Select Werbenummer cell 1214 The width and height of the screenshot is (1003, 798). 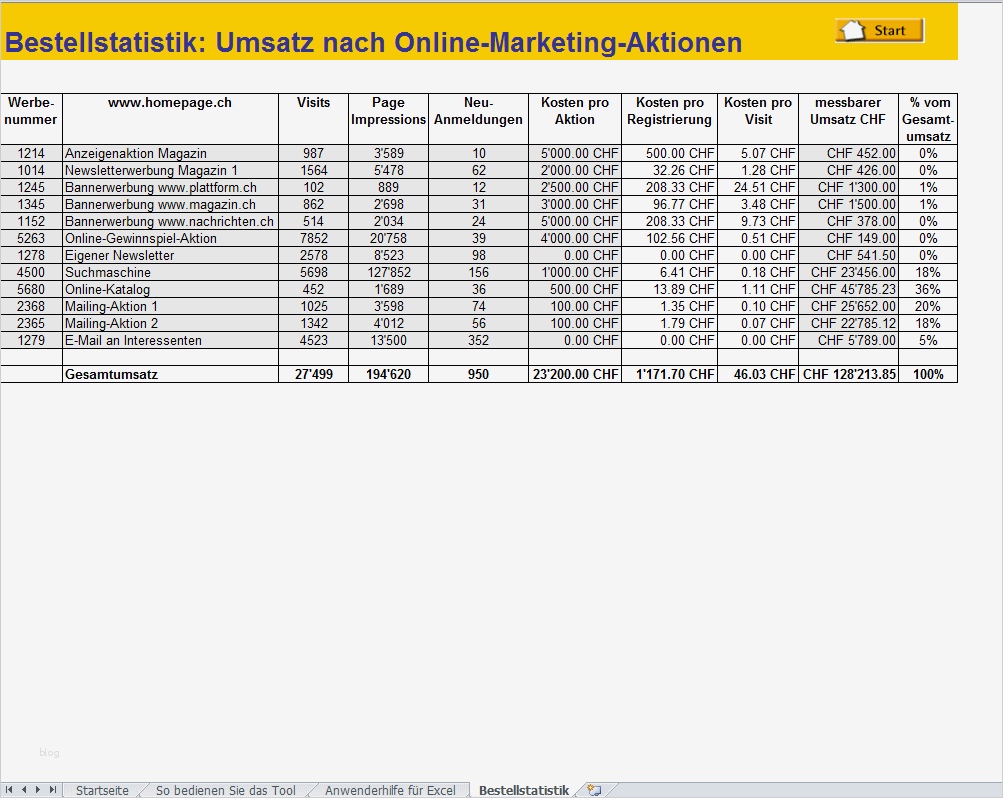pyautogui.click(x=31, y=153)
